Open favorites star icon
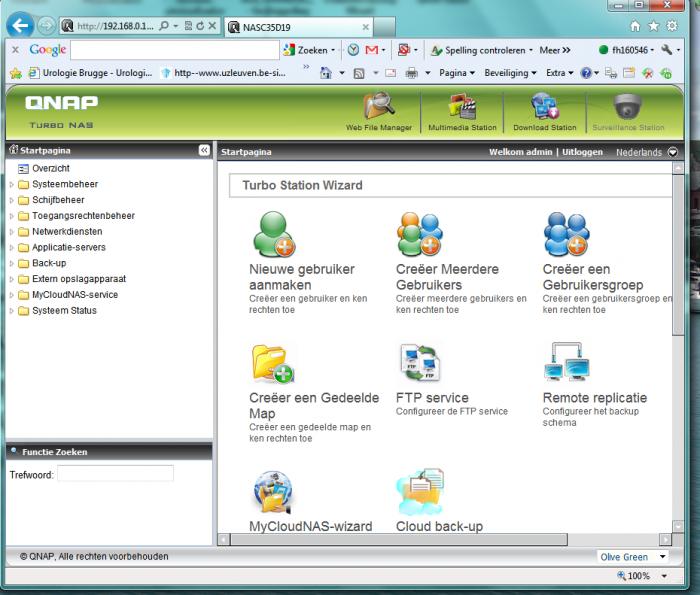 (653, 26)
